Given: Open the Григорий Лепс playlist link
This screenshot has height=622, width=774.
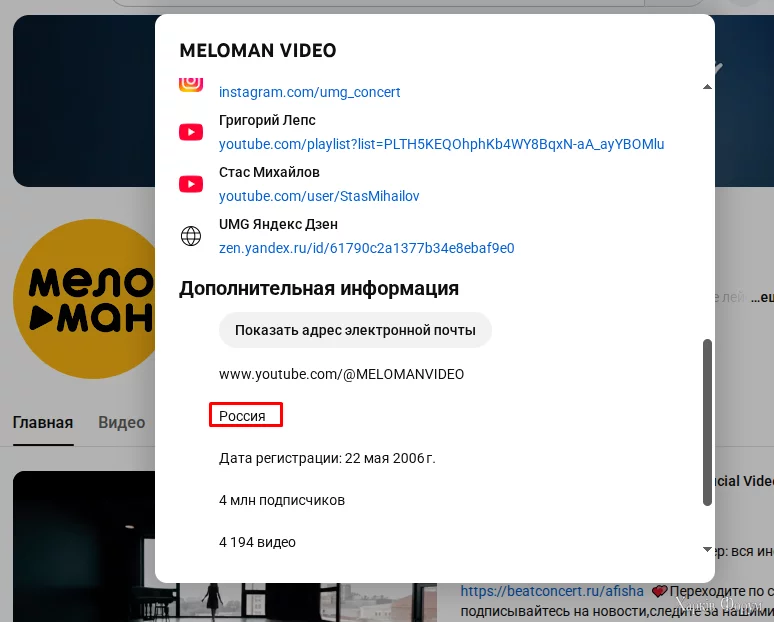Looking at the screenshot, I should pos(441,144).
